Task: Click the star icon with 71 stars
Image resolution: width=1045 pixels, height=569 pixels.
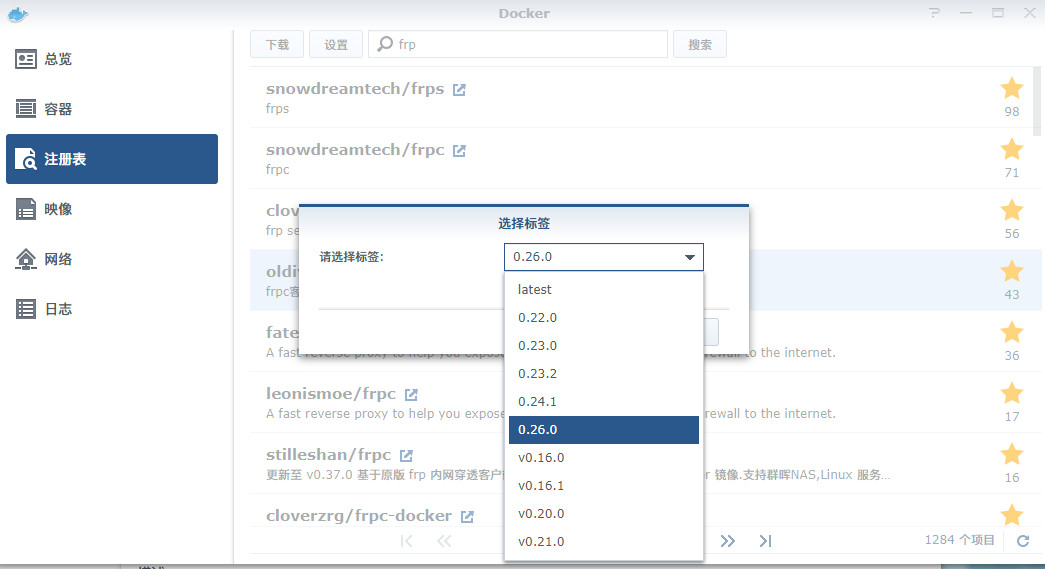Action: [x=1012, y=149]
